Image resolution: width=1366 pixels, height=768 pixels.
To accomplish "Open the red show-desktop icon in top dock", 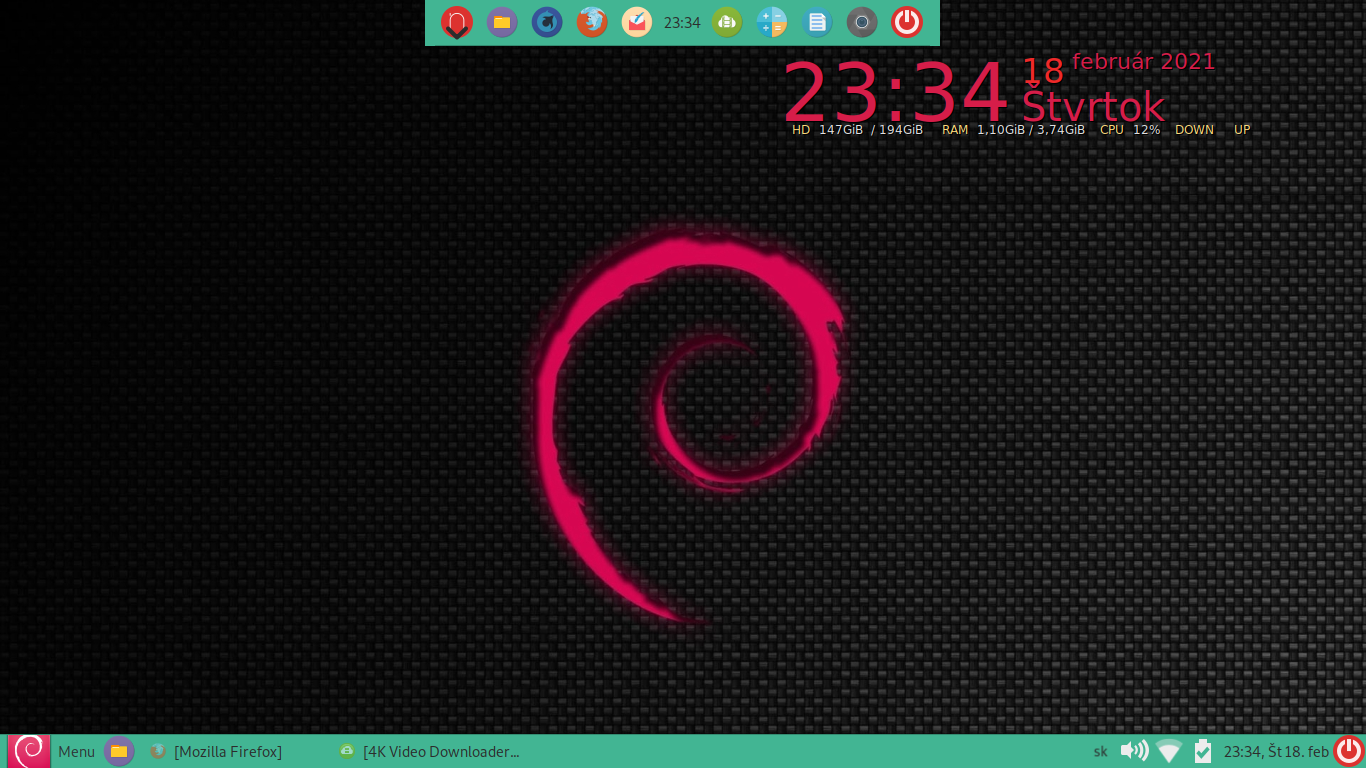I will click(456, 22).
